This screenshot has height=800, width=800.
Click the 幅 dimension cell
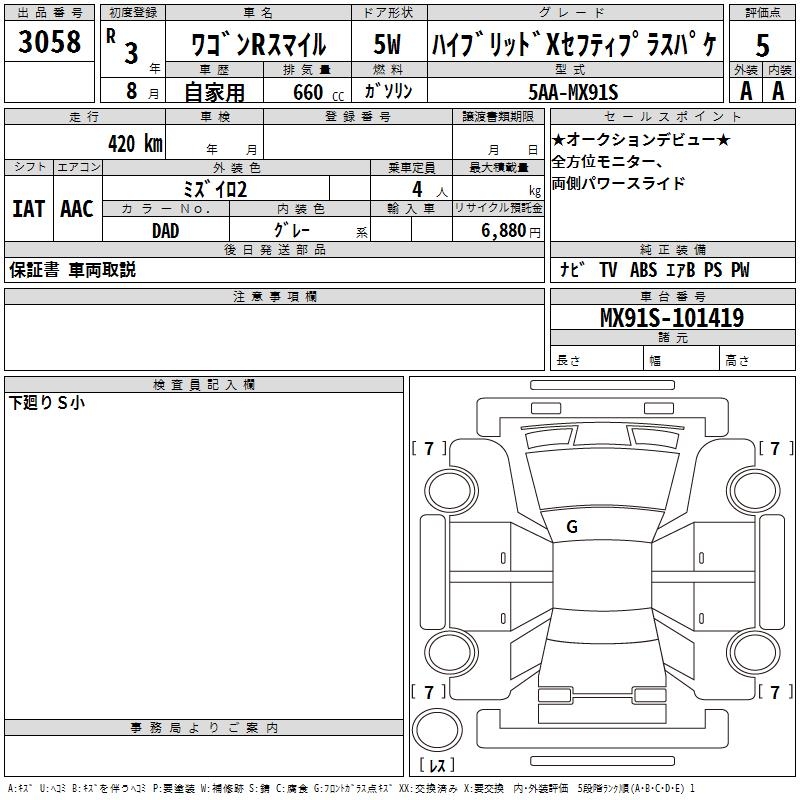click(x=682, y=360)
